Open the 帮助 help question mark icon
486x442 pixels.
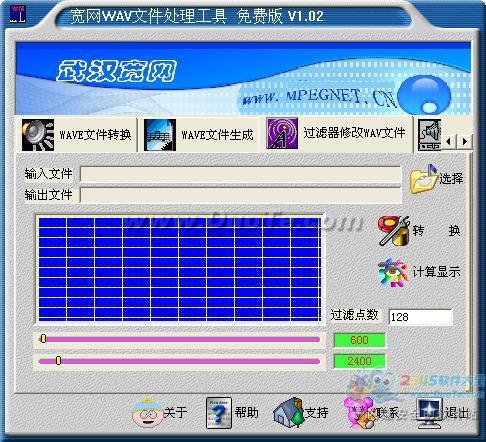coord(219,413)
